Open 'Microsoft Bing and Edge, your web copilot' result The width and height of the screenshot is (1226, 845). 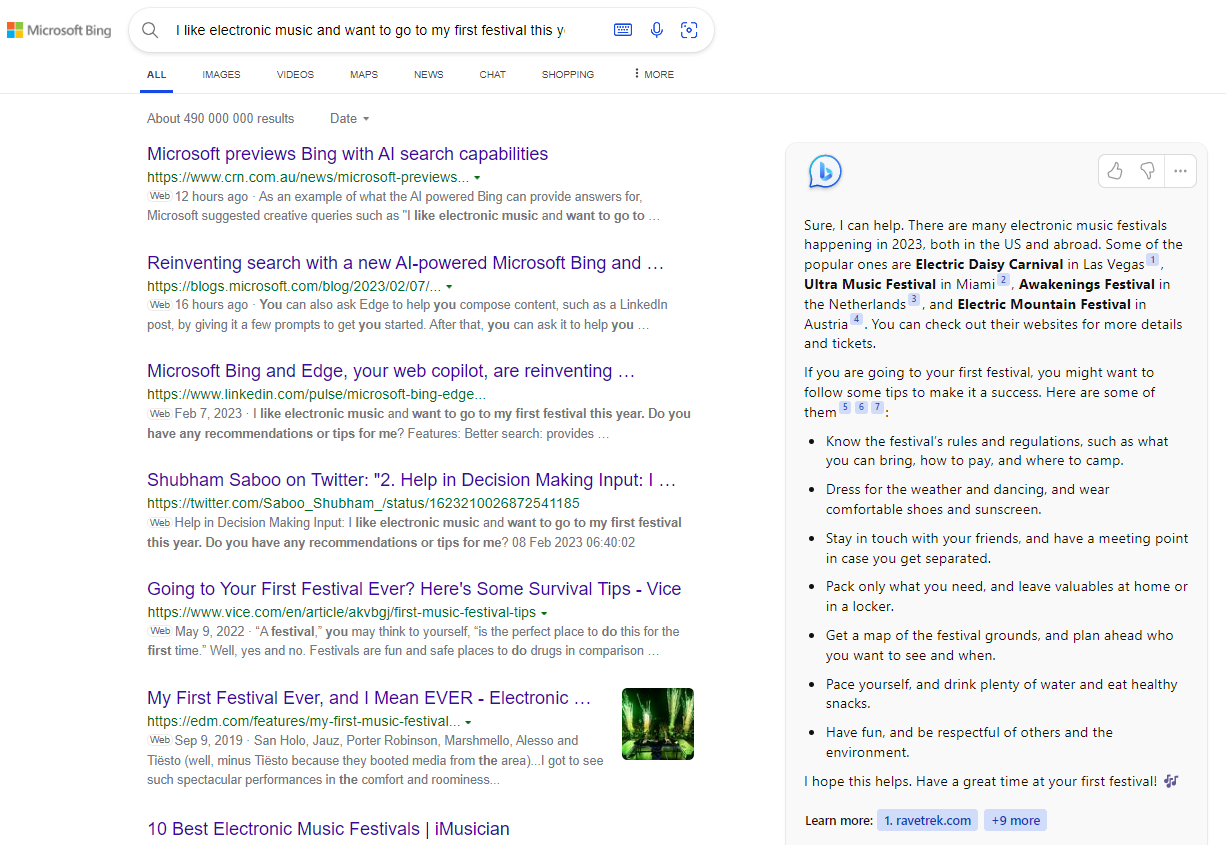click(x=391, y=371)
